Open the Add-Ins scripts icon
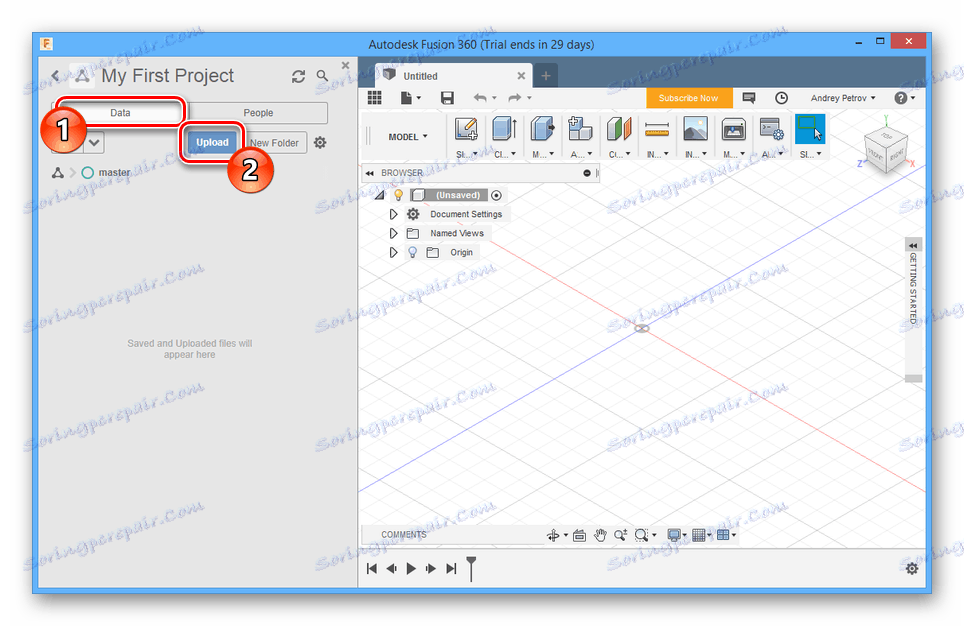964x626 pixels. [772, 129]
